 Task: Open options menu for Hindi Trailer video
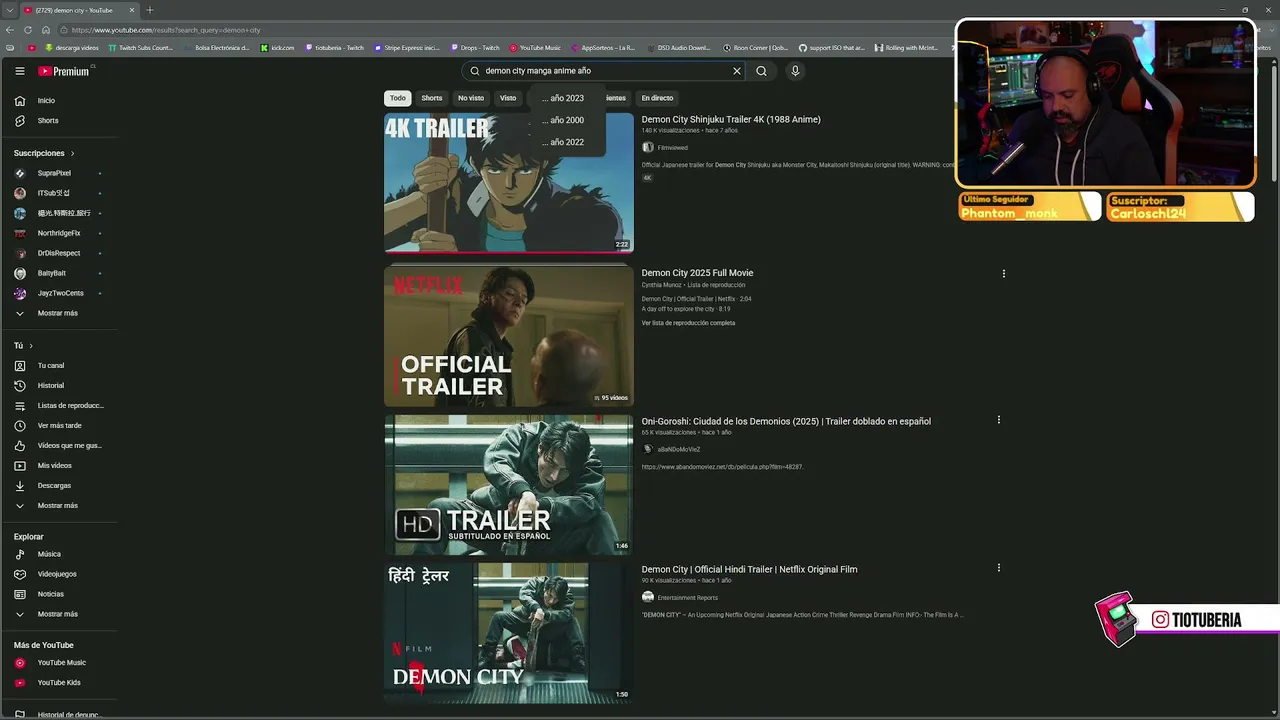pyautogui.click(x=998, y=568)
